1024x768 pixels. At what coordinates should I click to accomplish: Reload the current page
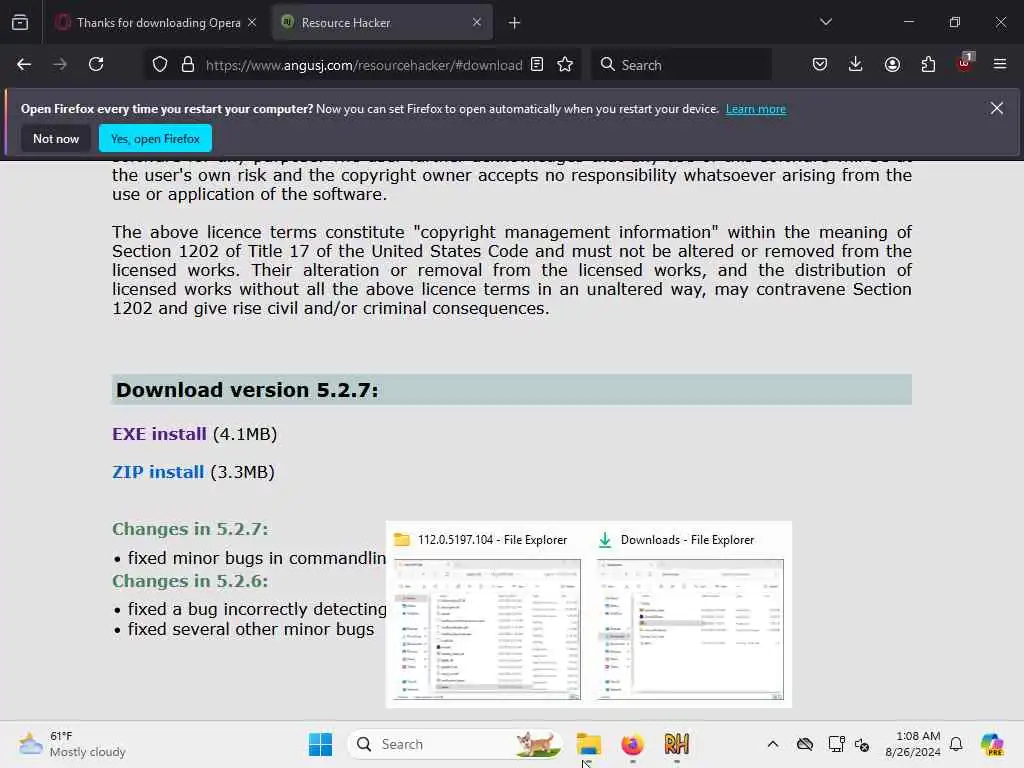click(96, 65)
